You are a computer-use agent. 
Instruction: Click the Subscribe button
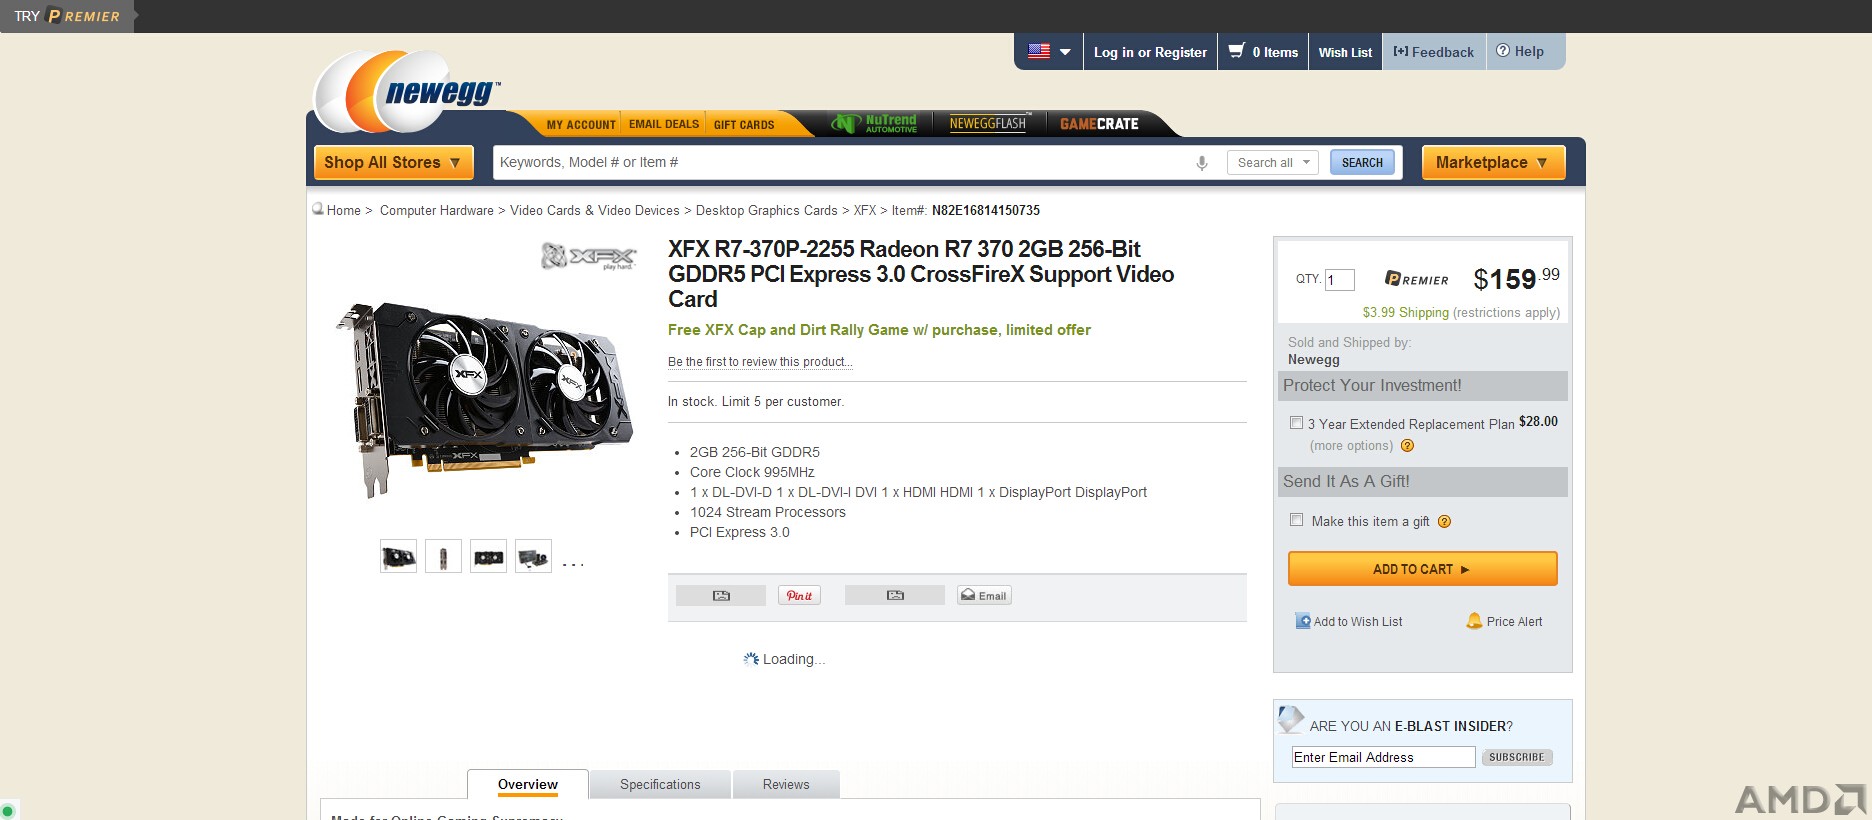[1517, 757]
